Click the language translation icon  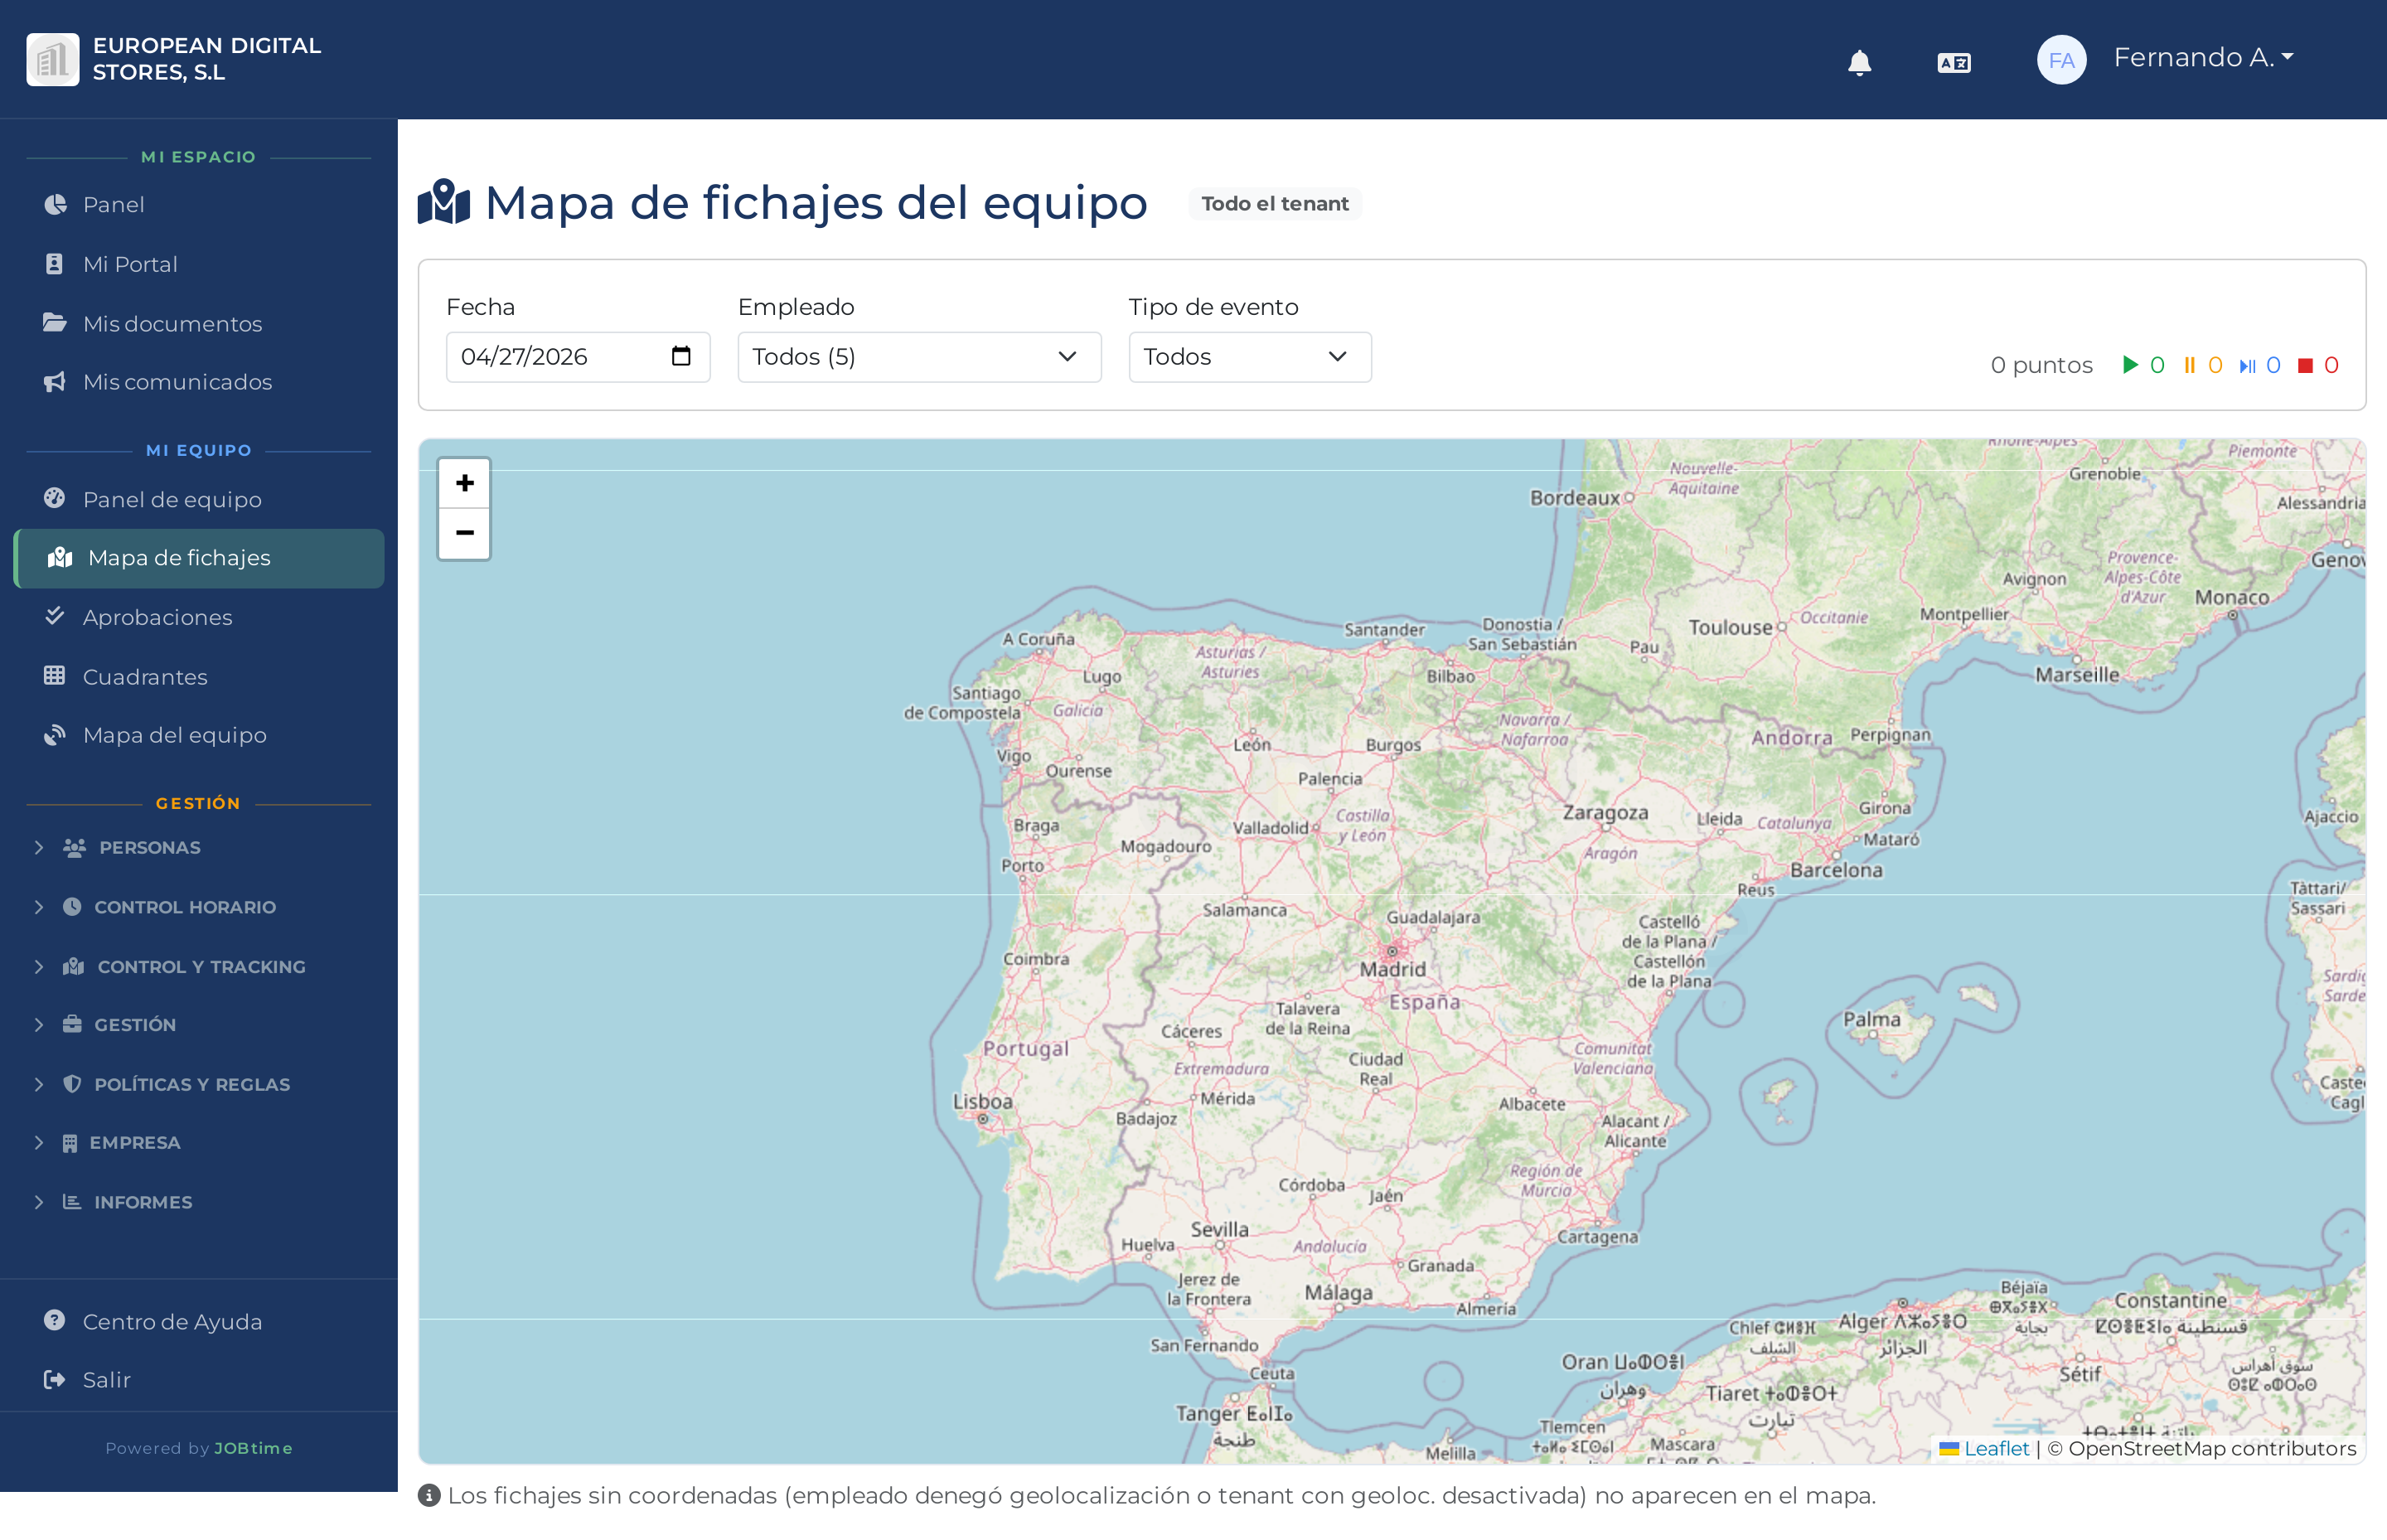[x=1953, y=62]
